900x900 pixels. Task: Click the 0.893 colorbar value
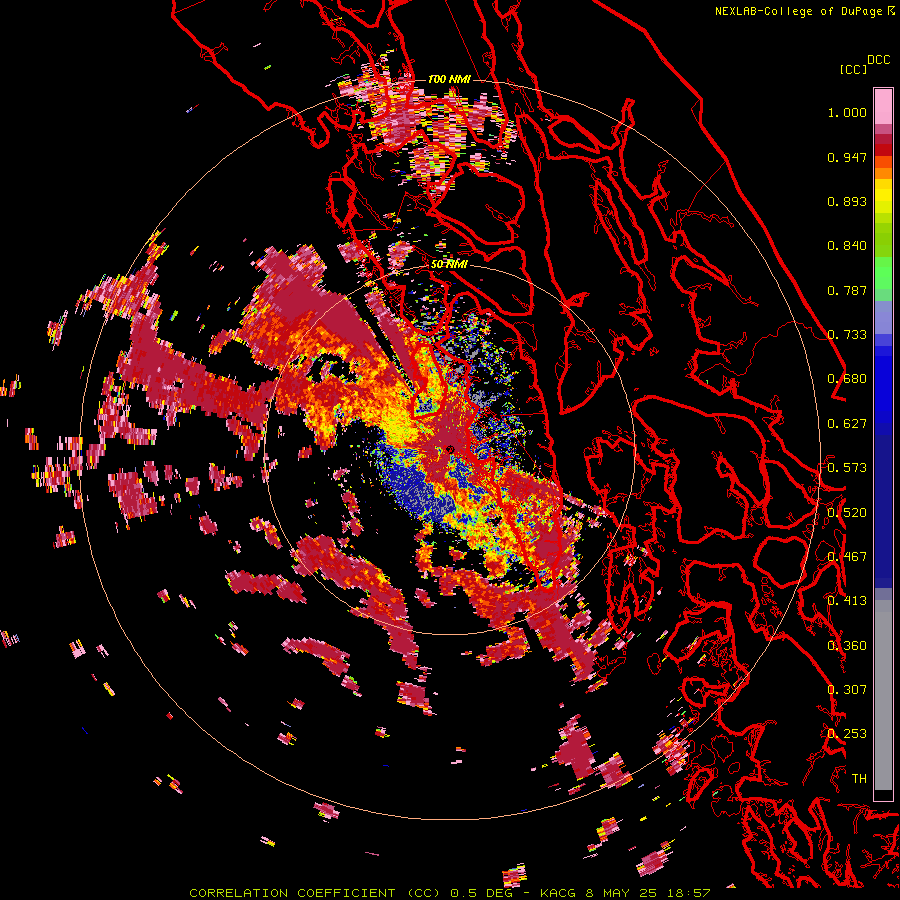tap(847, 201)
